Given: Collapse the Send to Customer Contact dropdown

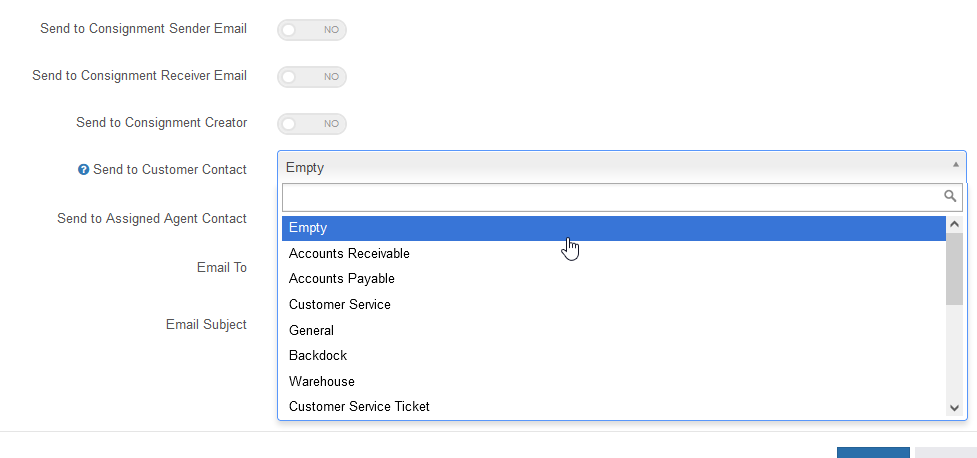Looking at the screenshot, I should (x=621, y=167).
